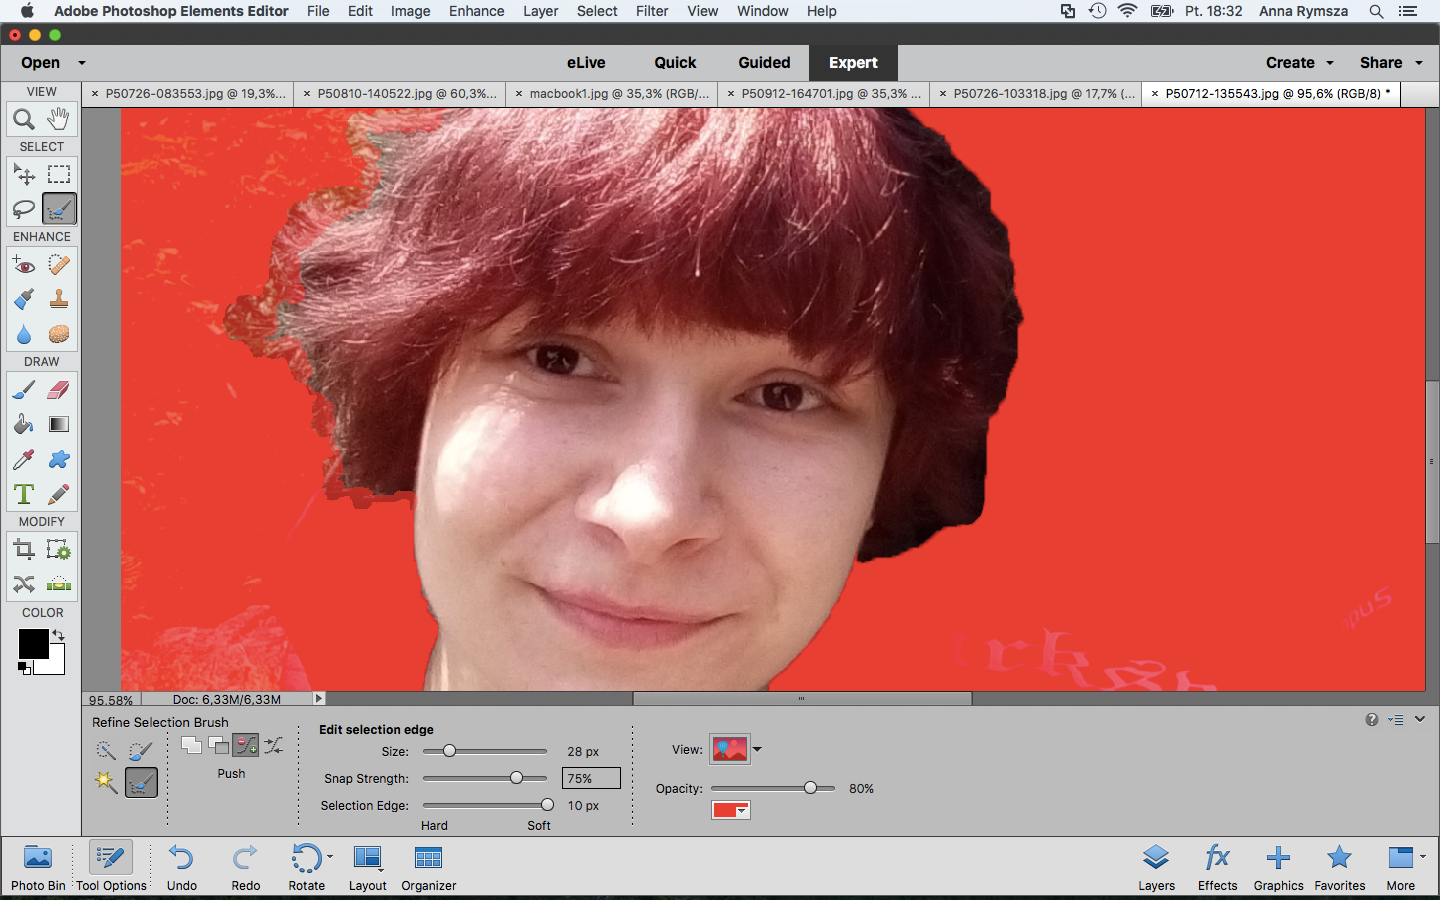Pick the Eraser tool

point(59,390)
